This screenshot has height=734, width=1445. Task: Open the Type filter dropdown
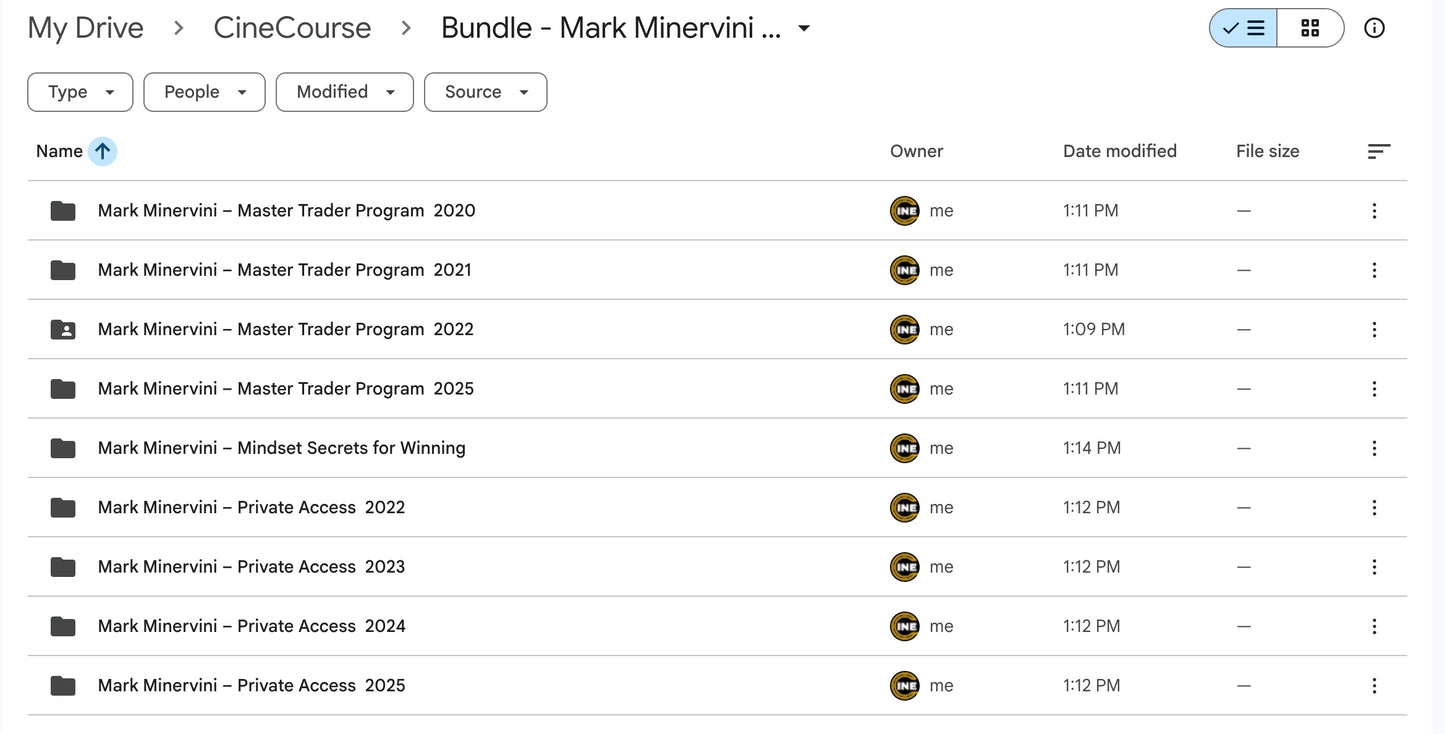[x=80, y=91]
